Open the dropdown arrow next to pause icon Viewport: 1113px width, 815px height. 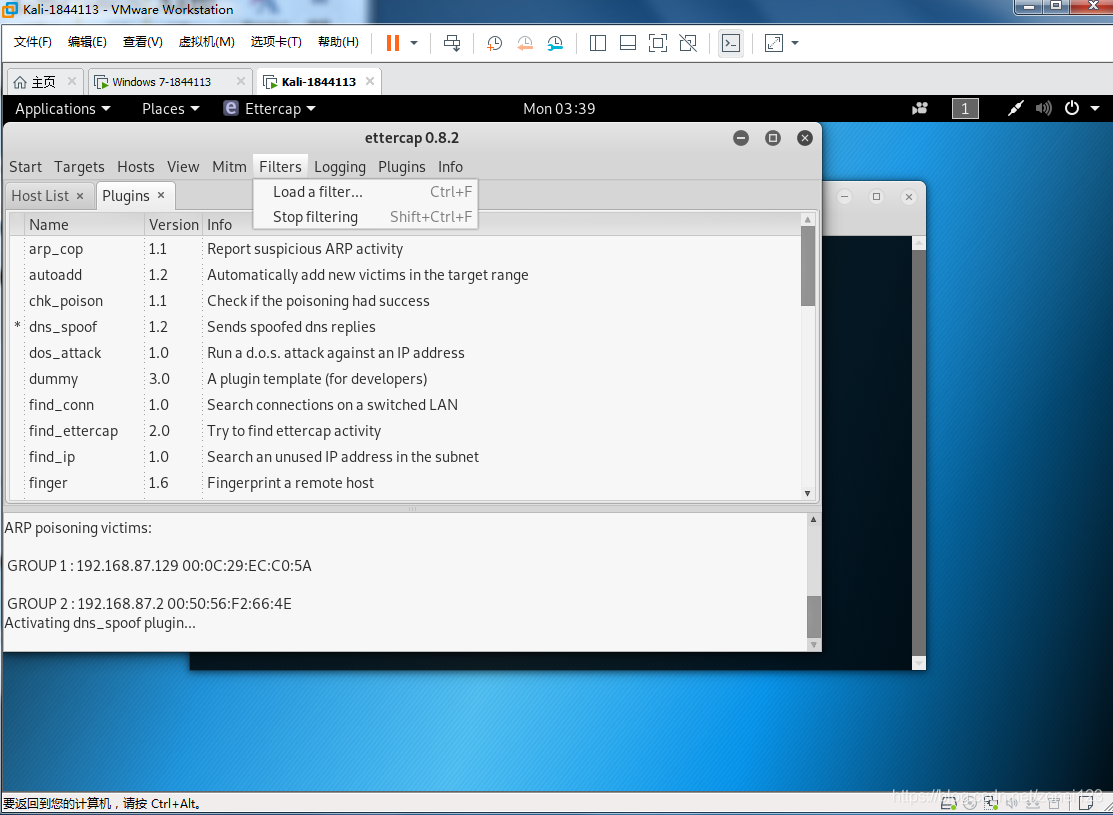(414, 43)
